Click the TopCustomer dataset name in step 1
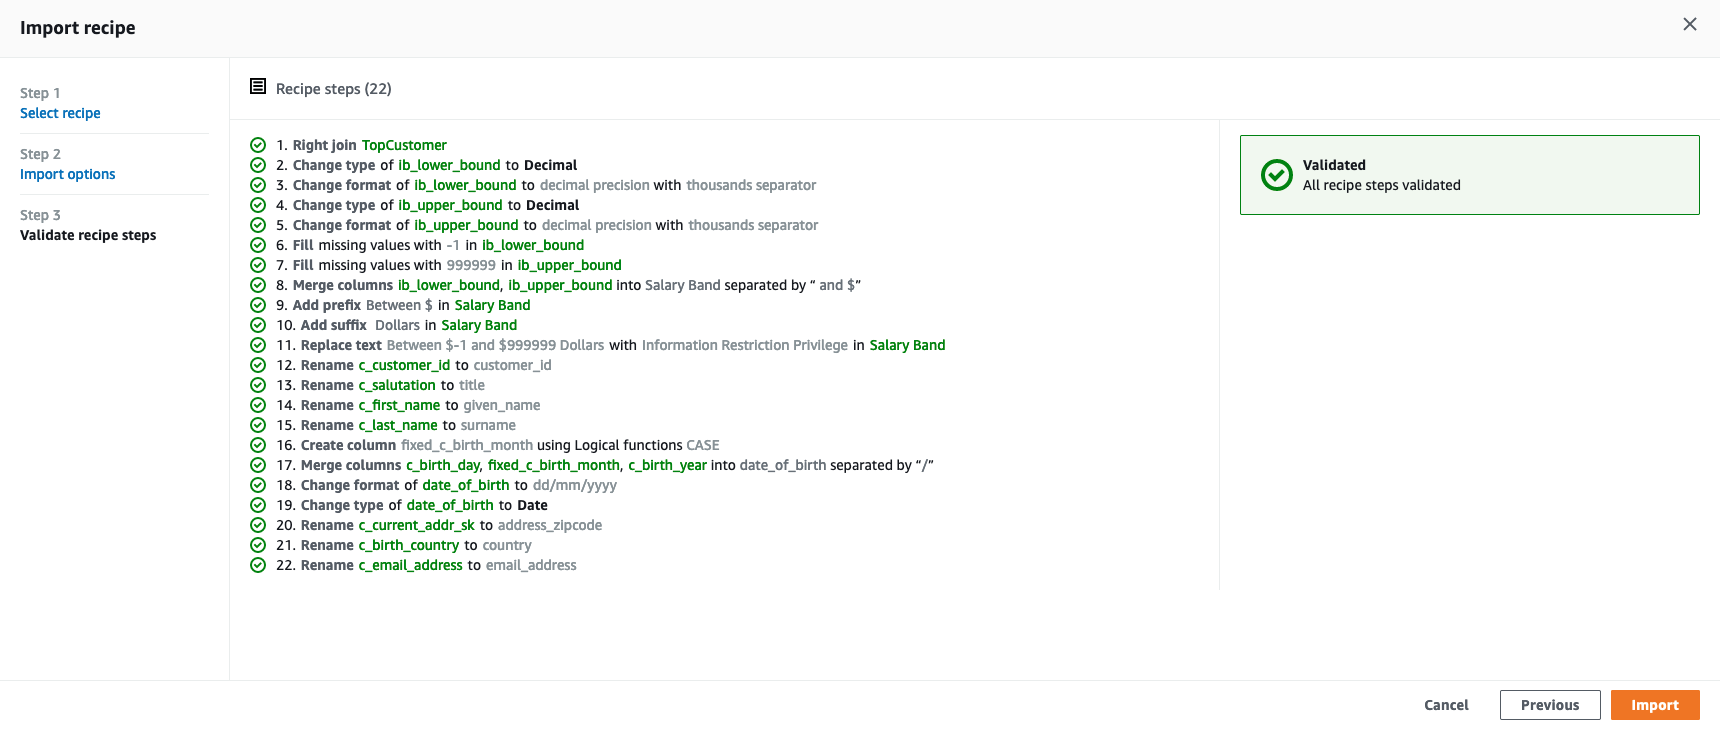Screen dimensions: 1720x730 [404, 145]
